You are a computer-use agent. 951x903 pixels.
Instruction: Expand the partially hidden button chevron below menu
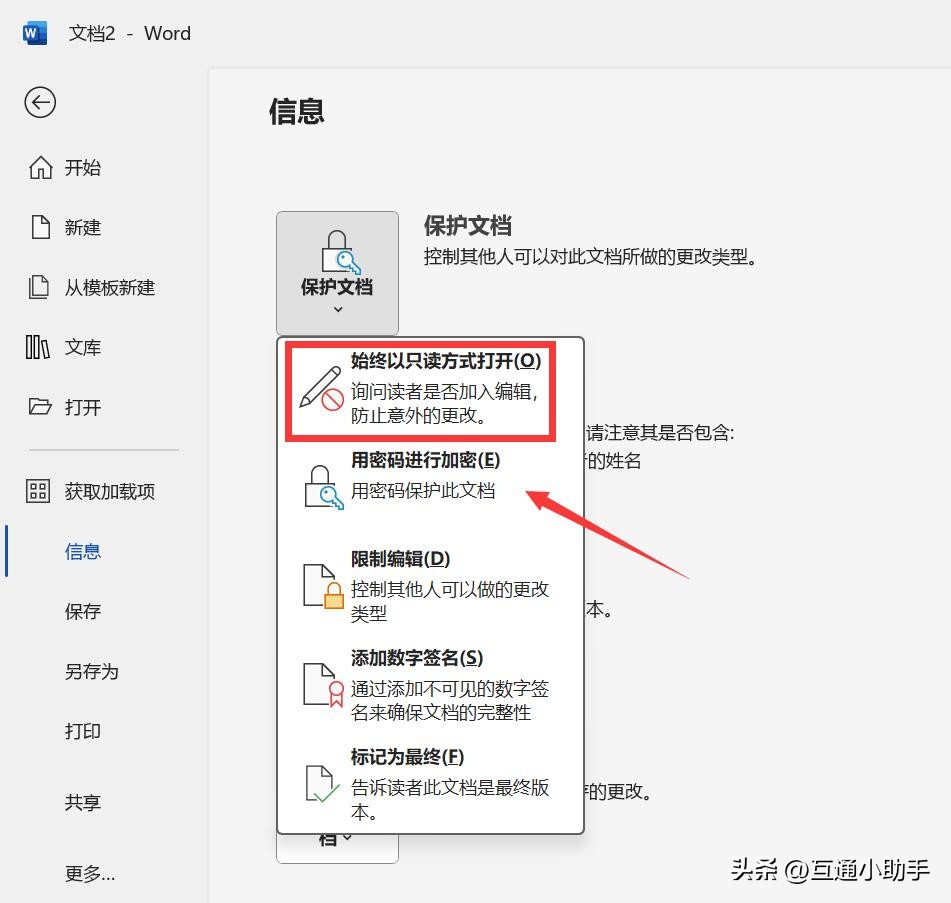(x=347, y=838)
